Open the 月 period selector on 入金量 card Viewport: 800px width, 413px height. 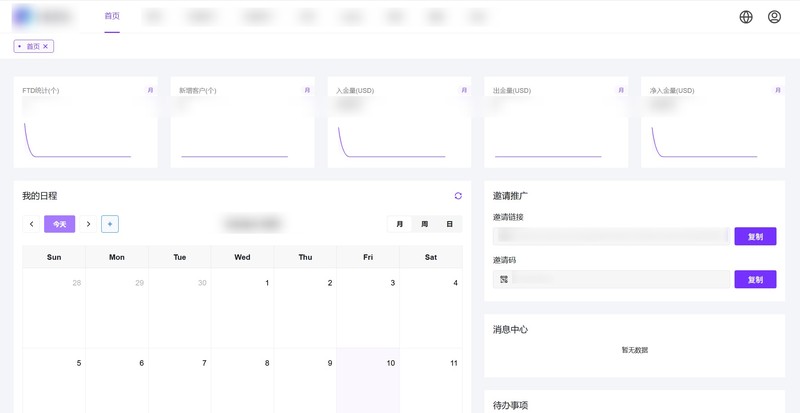(x=464, y=91)
